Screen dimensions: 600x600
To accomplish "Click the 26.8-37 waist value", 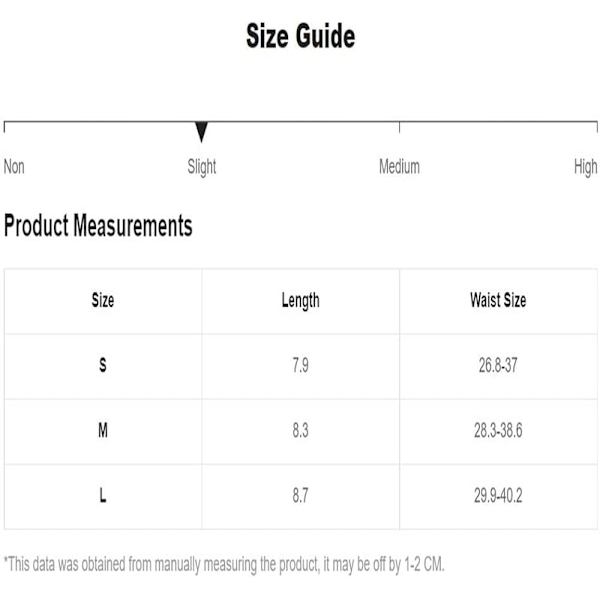I will pyautogui.click(x=498, y=365).
